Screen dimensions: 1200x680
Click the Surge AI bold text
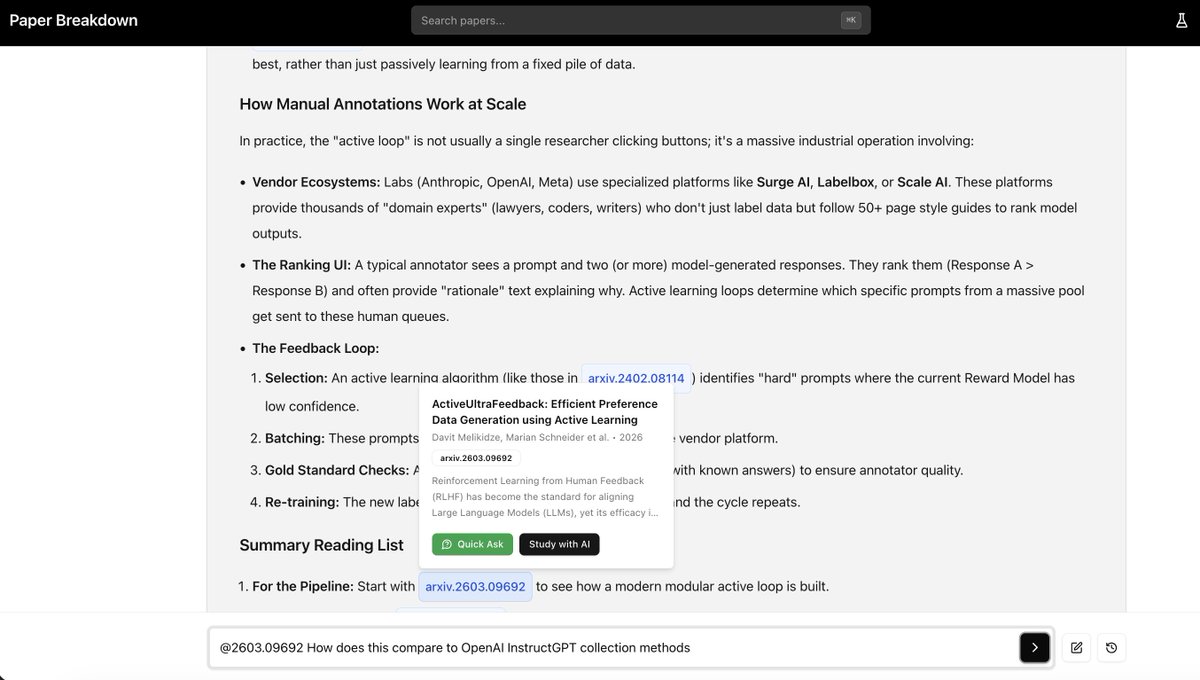pos(782,182)
